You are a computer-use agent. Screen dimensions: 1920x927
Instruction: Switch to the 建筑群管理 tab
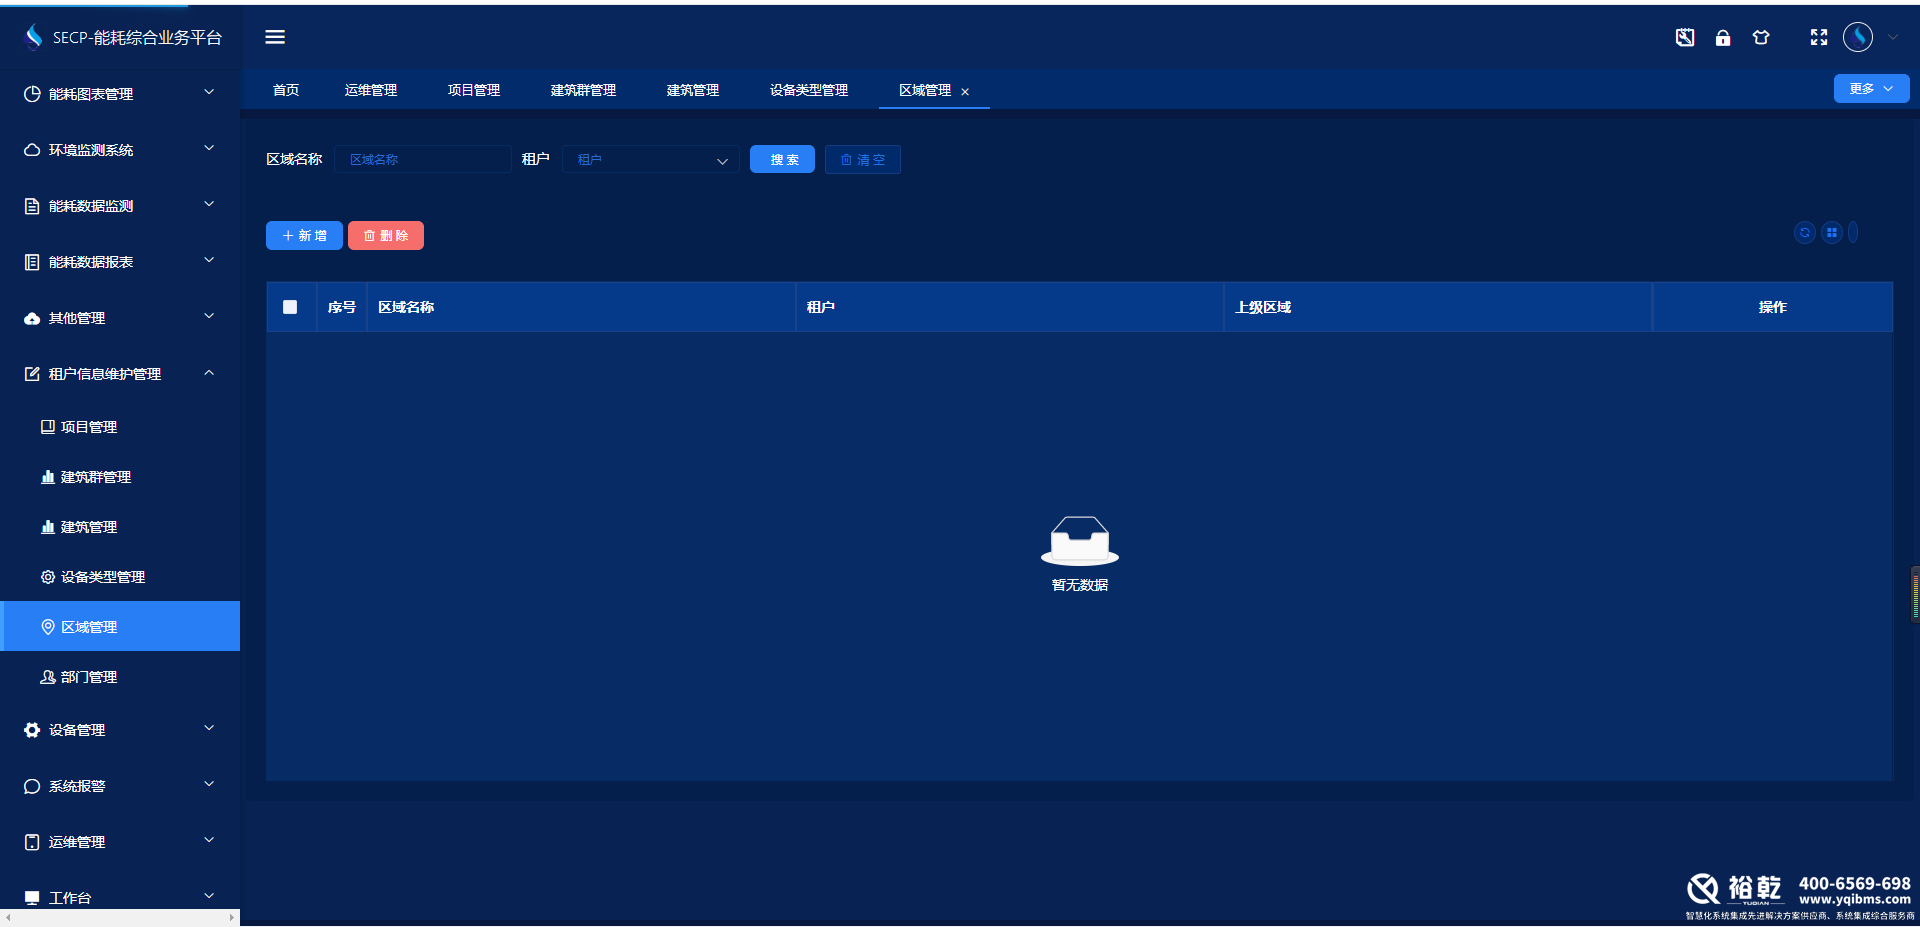click(x=583, y=89)
